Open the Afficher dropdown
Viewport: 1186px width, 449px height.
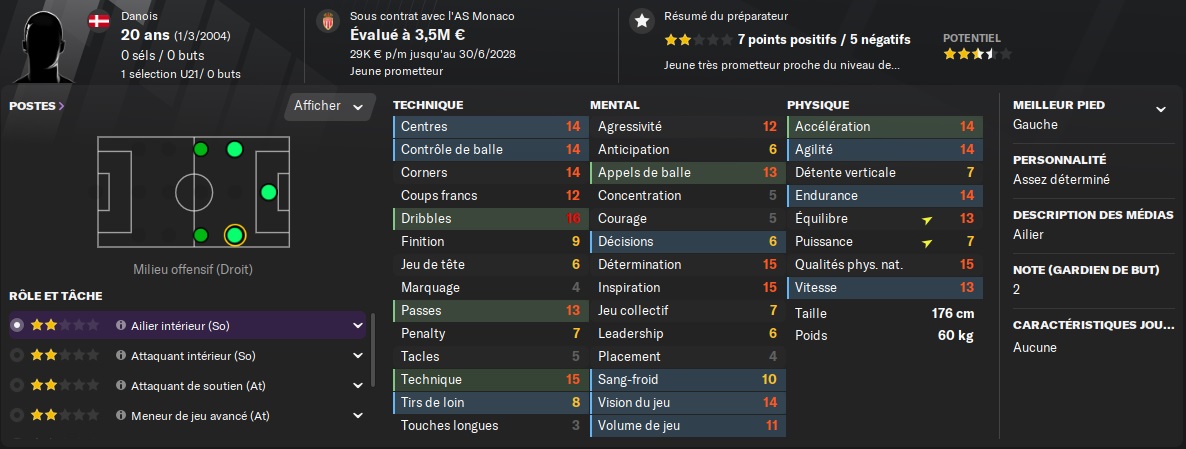[x=329, y=106]
